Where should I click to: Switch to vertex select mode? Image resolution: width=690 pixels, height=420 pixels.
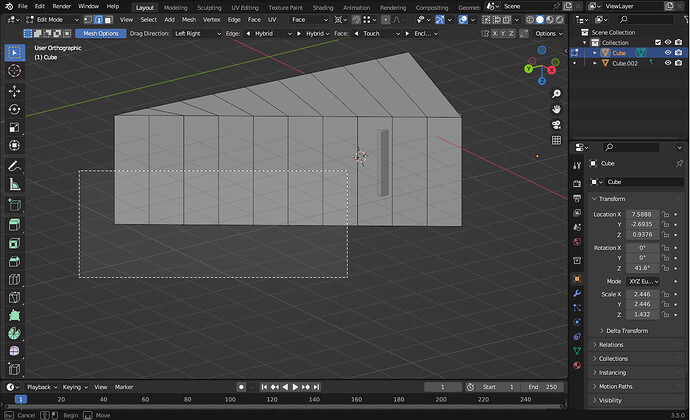coord(88,19)
